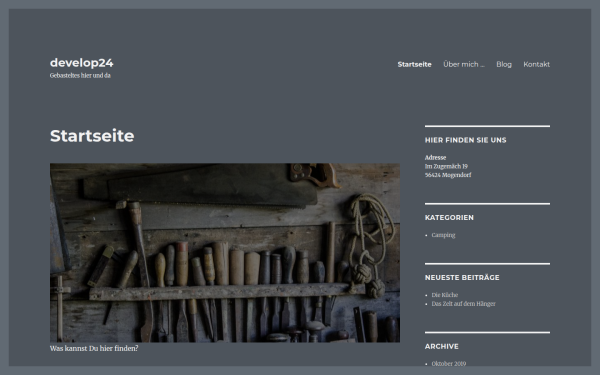The height and width of the screenshot is (375, 600).
Task: Click the text 56424 Mogendorf
Action: pyautogui.click(x=448, y=175)
